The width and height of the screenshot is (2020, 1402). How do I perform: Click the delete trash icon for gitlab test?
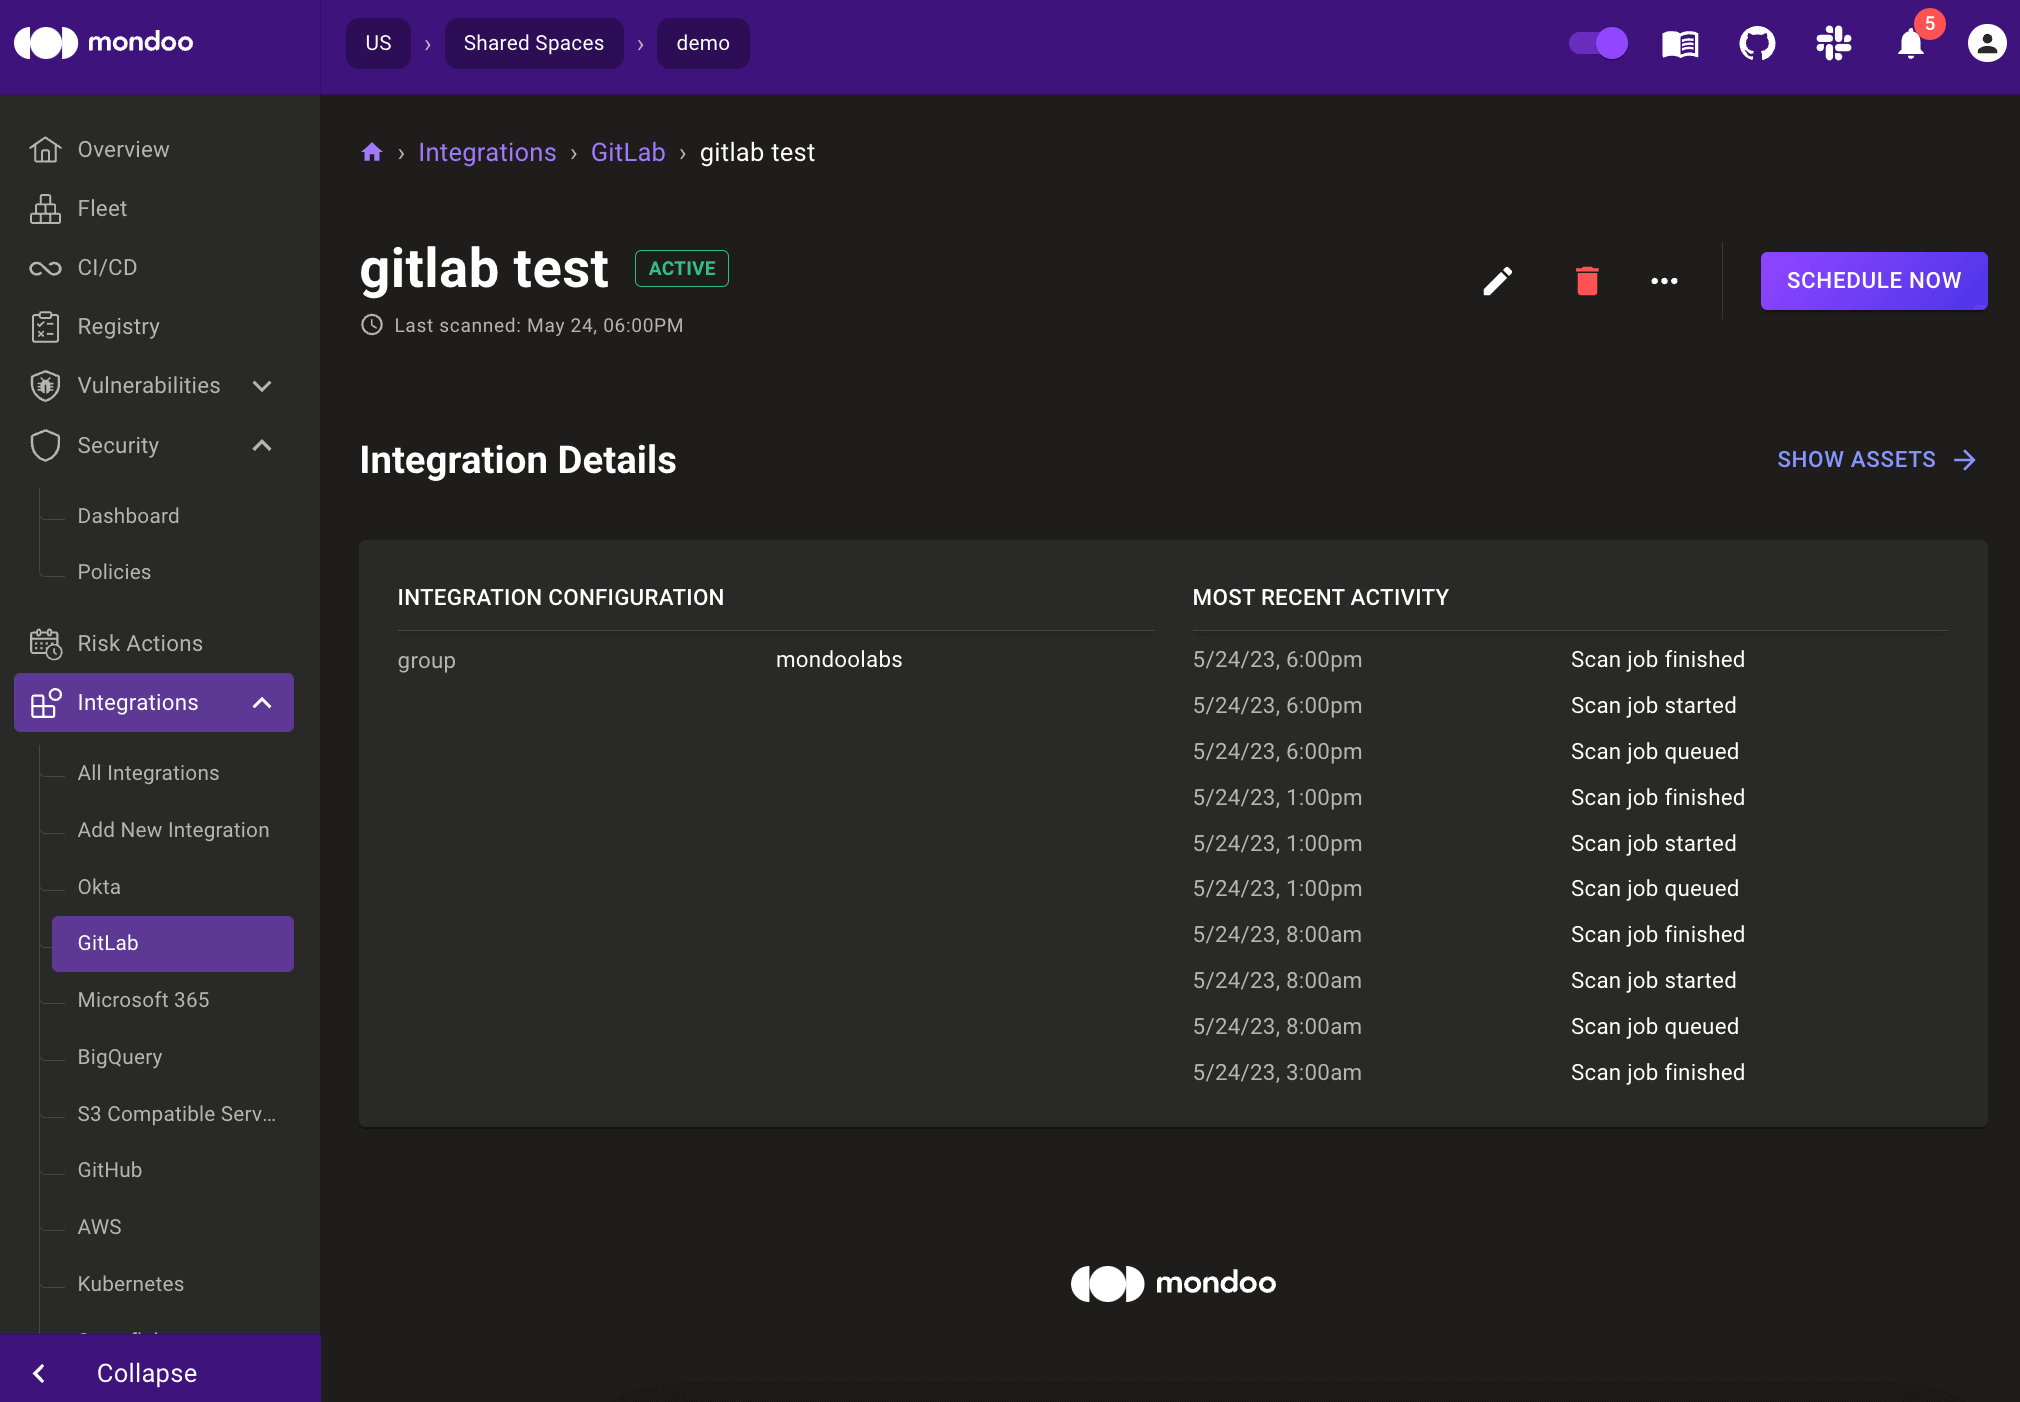click(x=1589, y=281)
